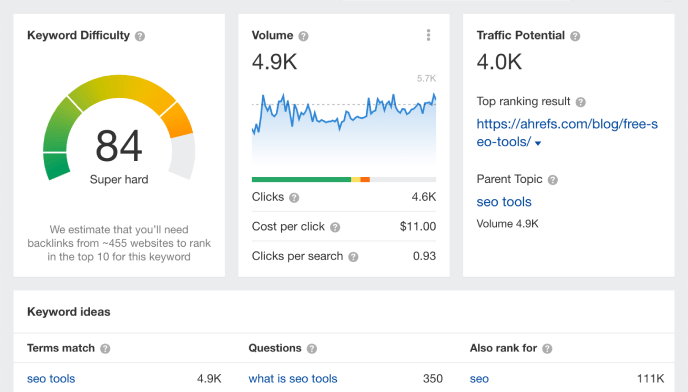The width and height of the screenshot is (688, 392).
Task: Click the Clicks per search help icon
Action: click(x=353, y=257)
